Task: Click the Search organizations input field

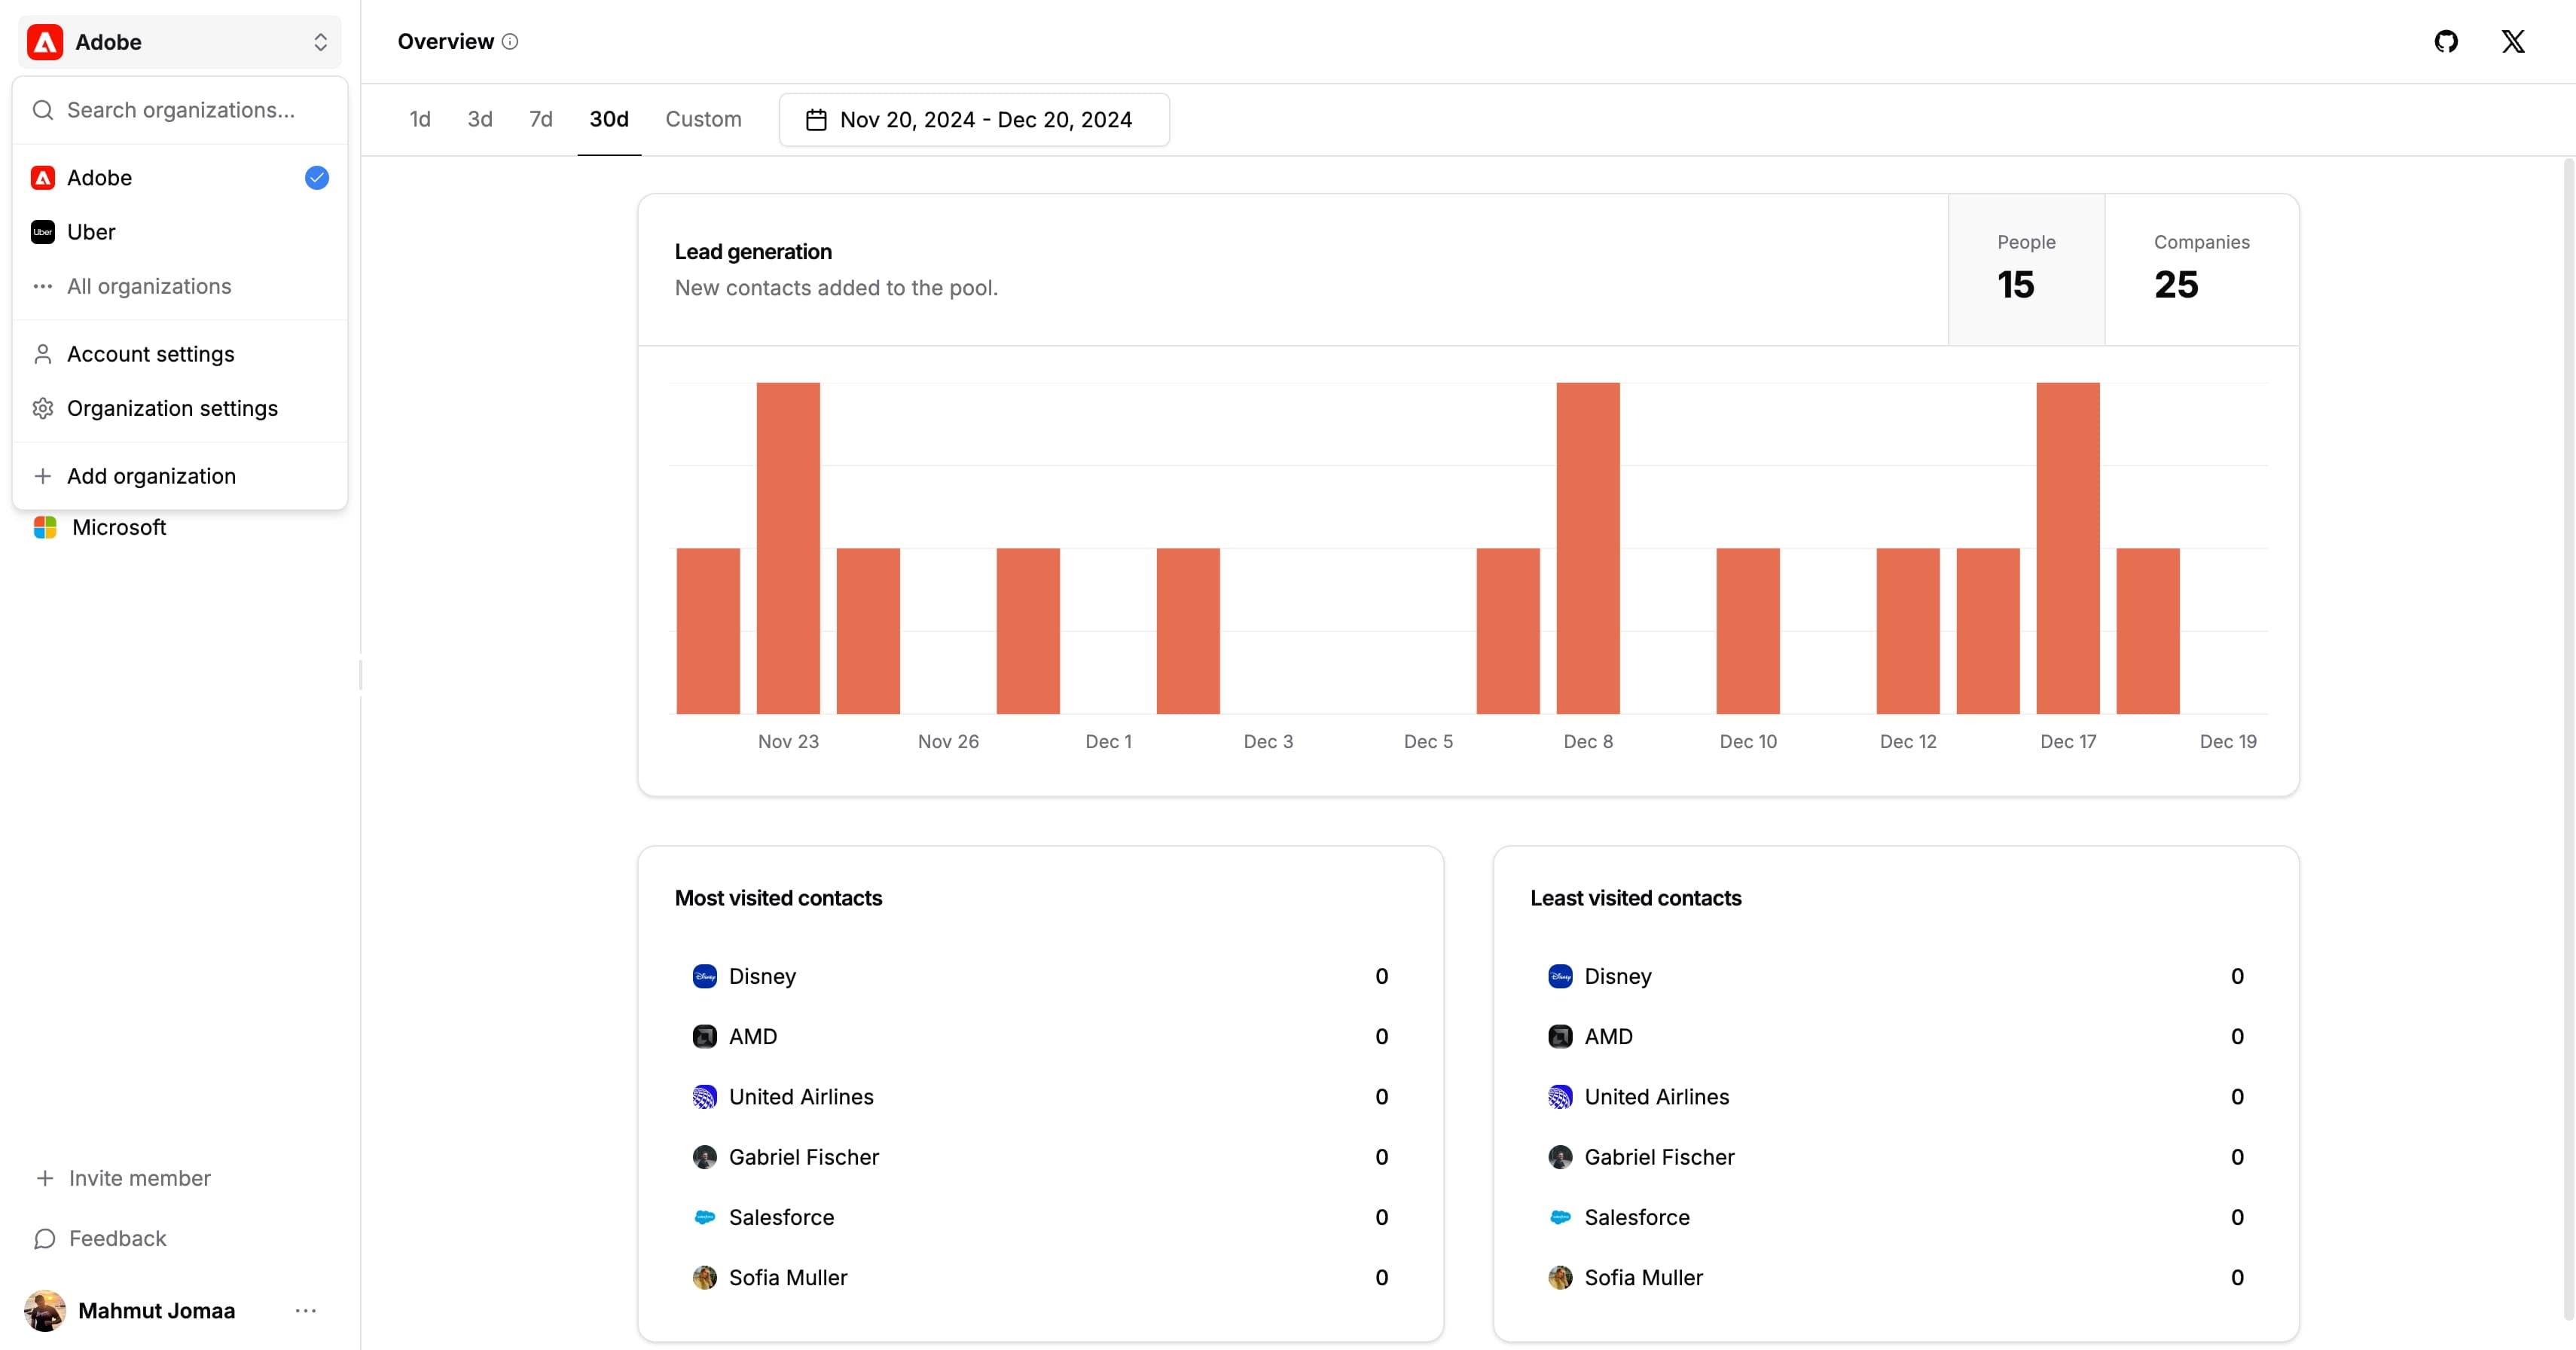Action: pyautogui.click(x=181, y=110)
